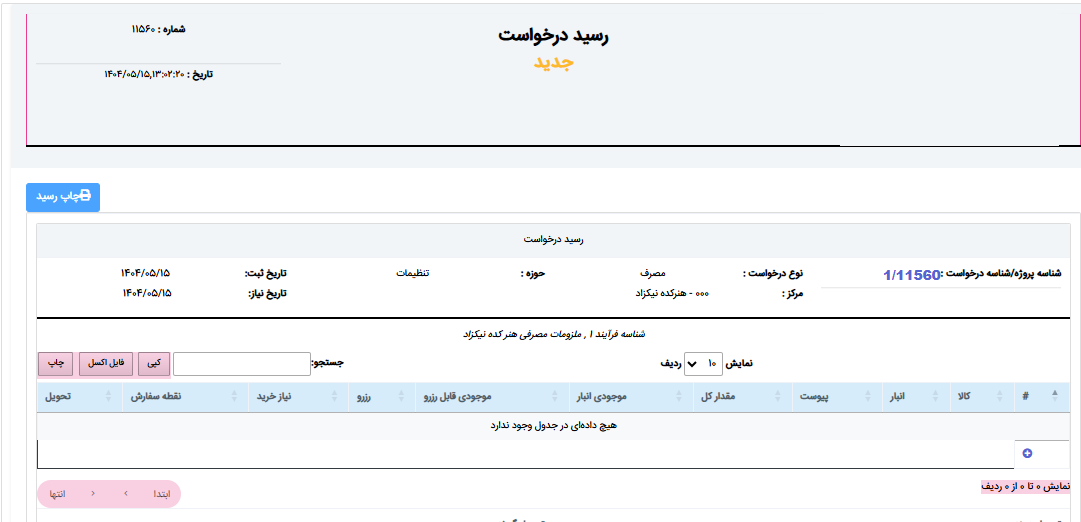Go to first page with ابتدا
Viewport: 1081px width, 522px height.
(x=160, y=494)
